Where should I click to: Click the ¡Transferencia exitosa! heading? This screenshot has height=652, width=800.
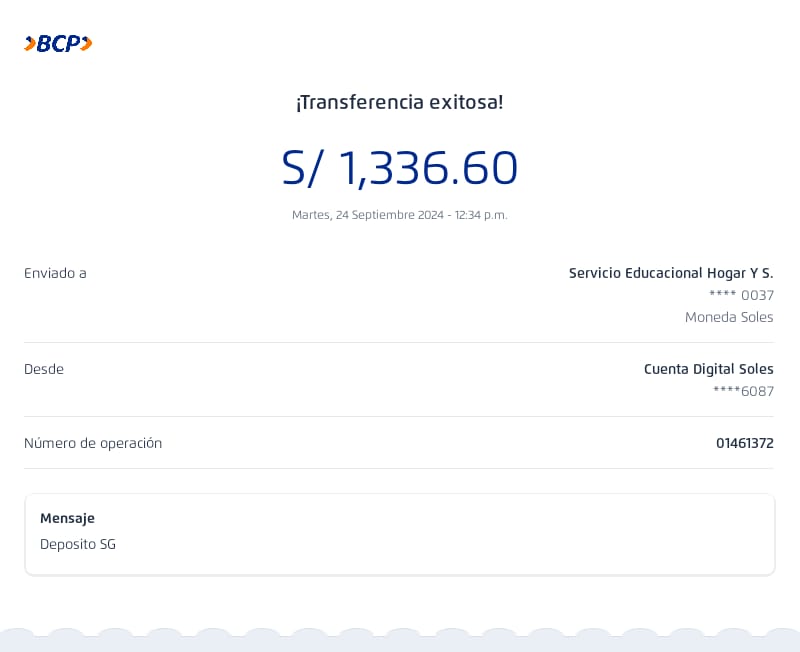[x=400, y=102]
